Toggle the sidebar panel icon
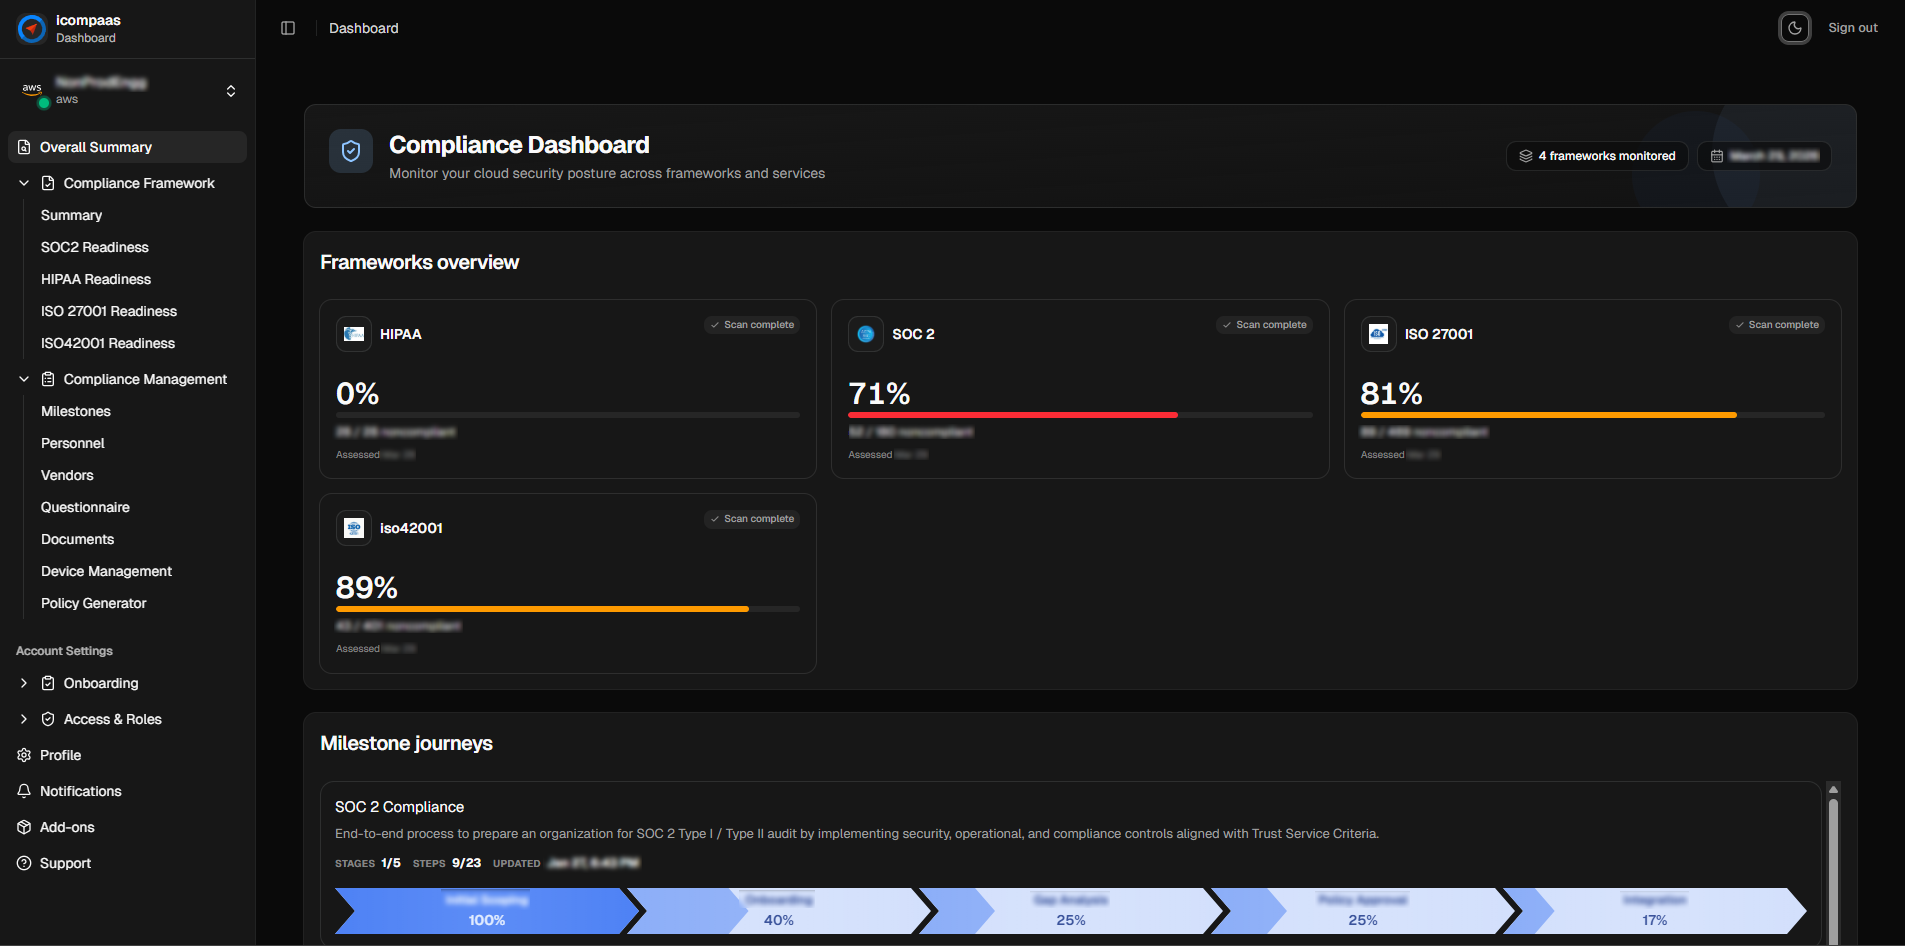This screenshot has width=1905, height=946. 288,28
